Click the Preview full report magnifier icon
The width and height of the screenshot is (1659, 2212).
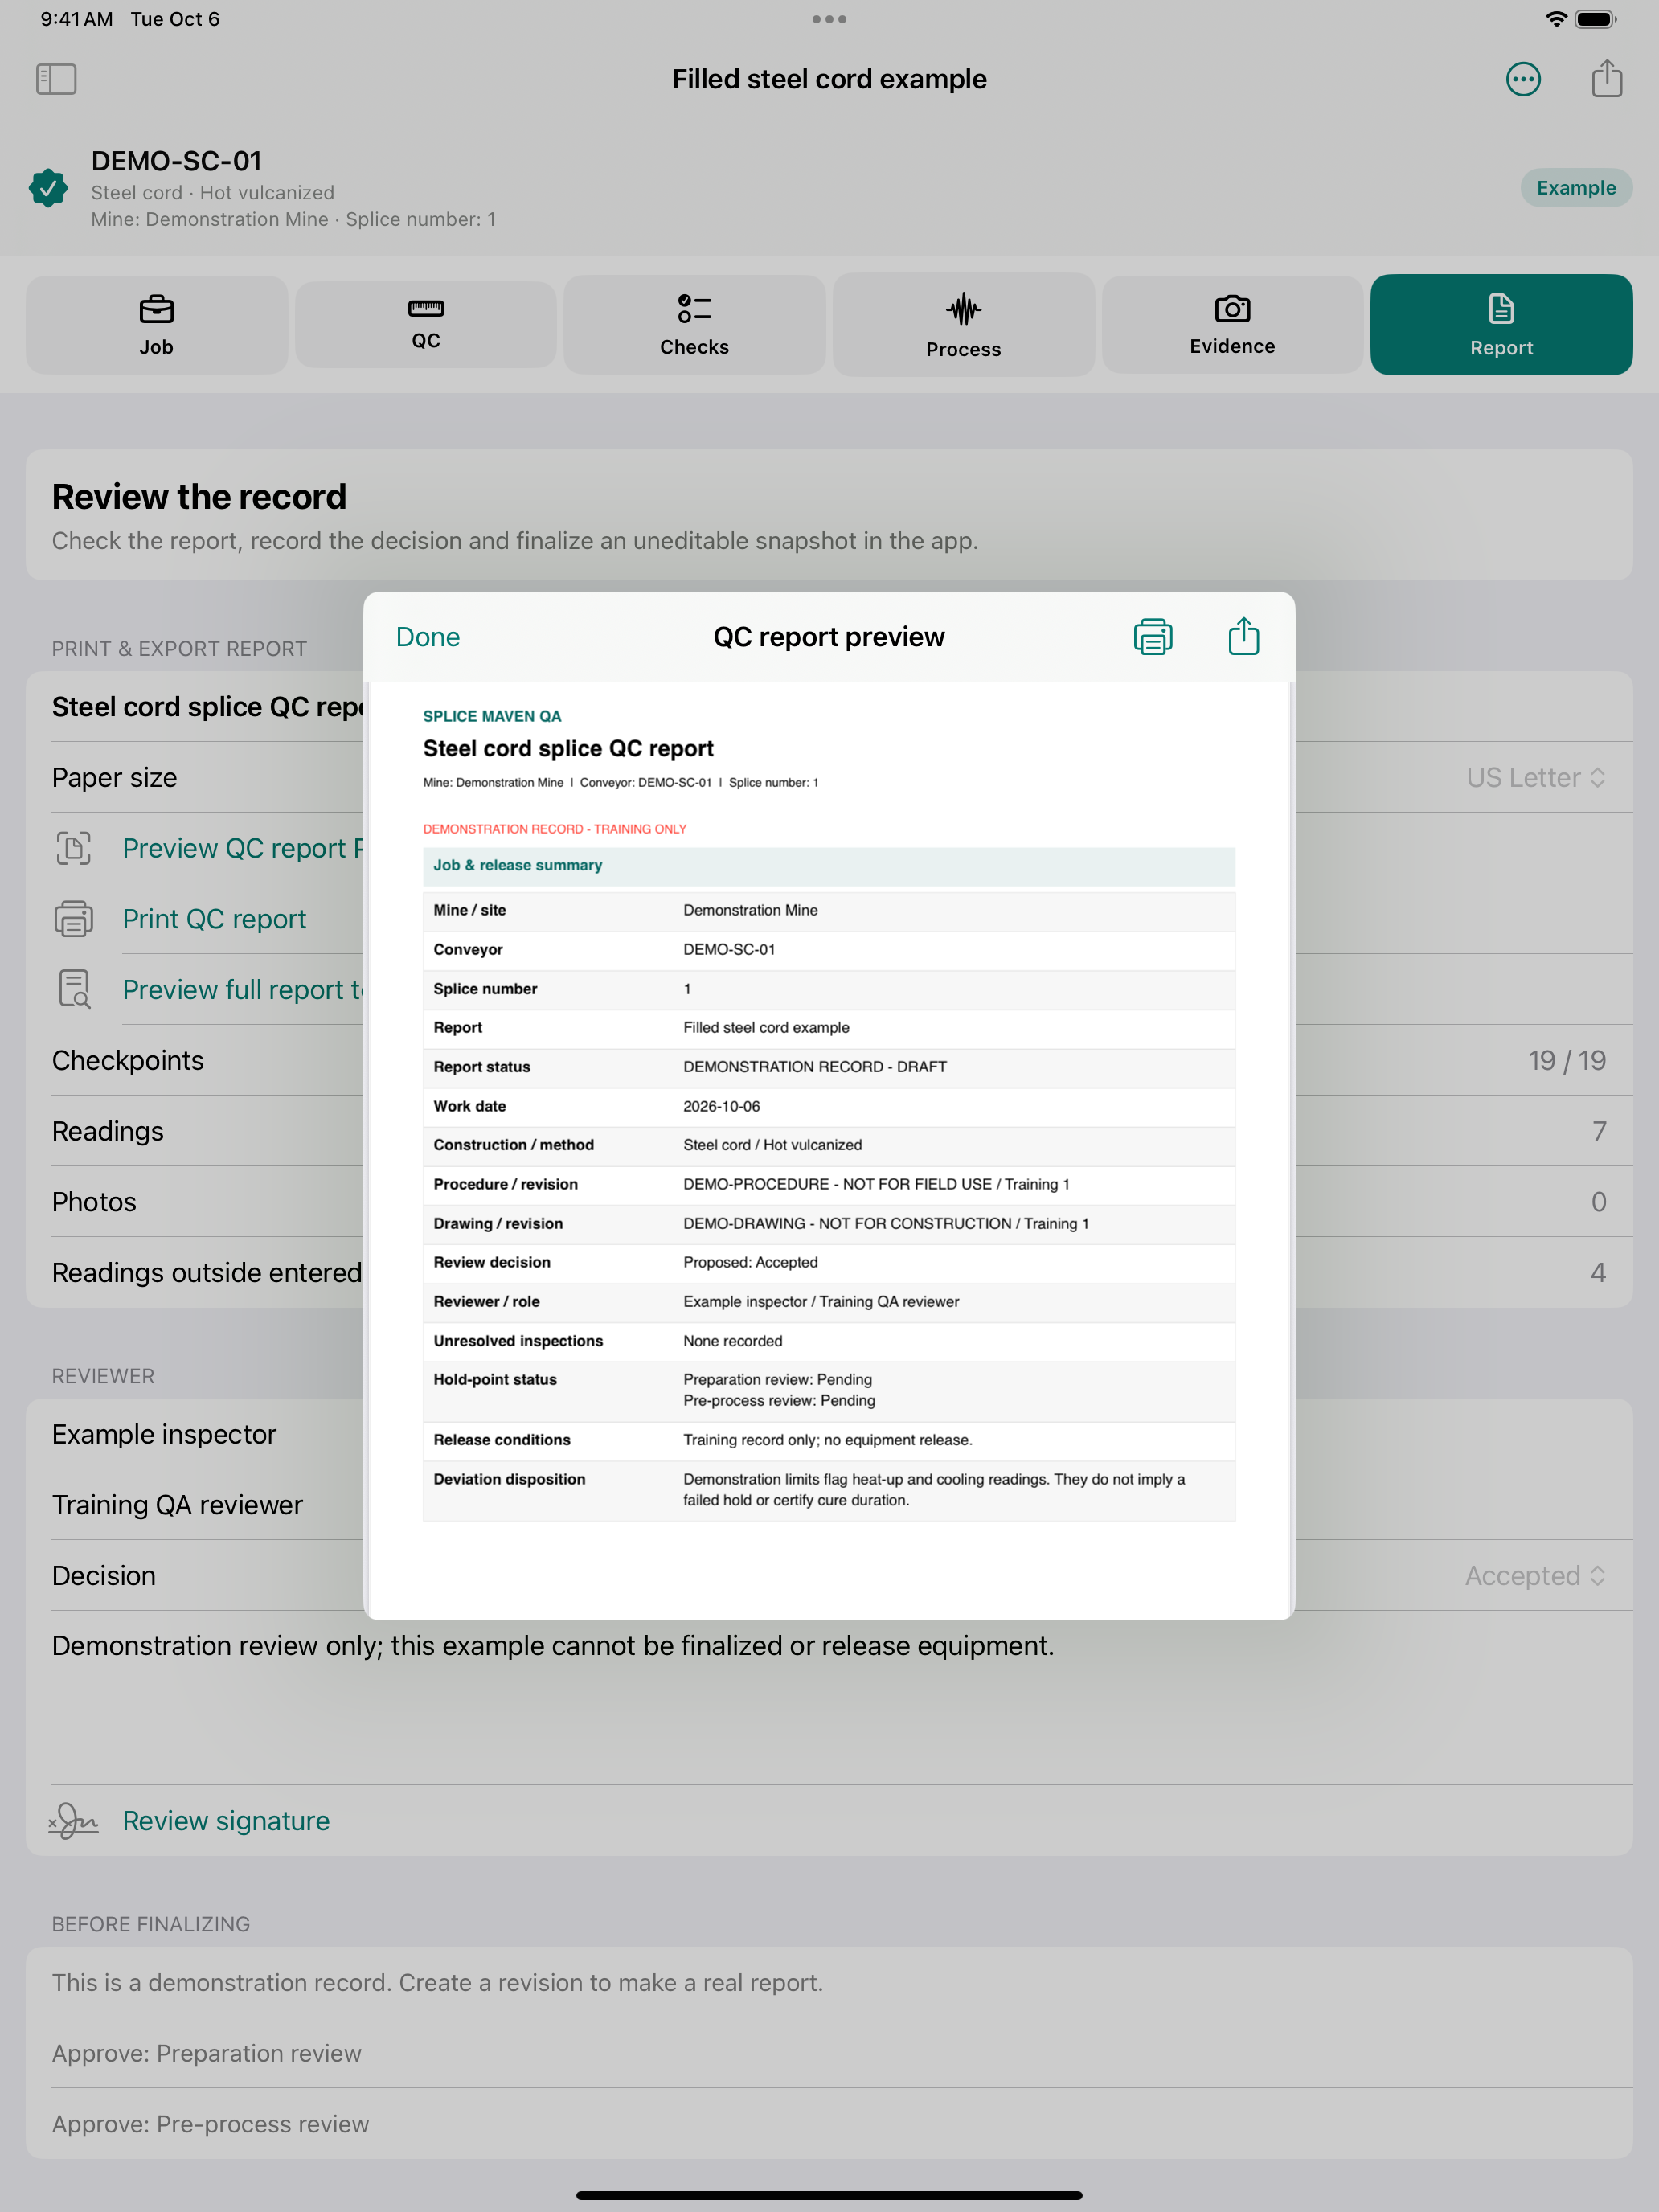click(x=74, y=989)
